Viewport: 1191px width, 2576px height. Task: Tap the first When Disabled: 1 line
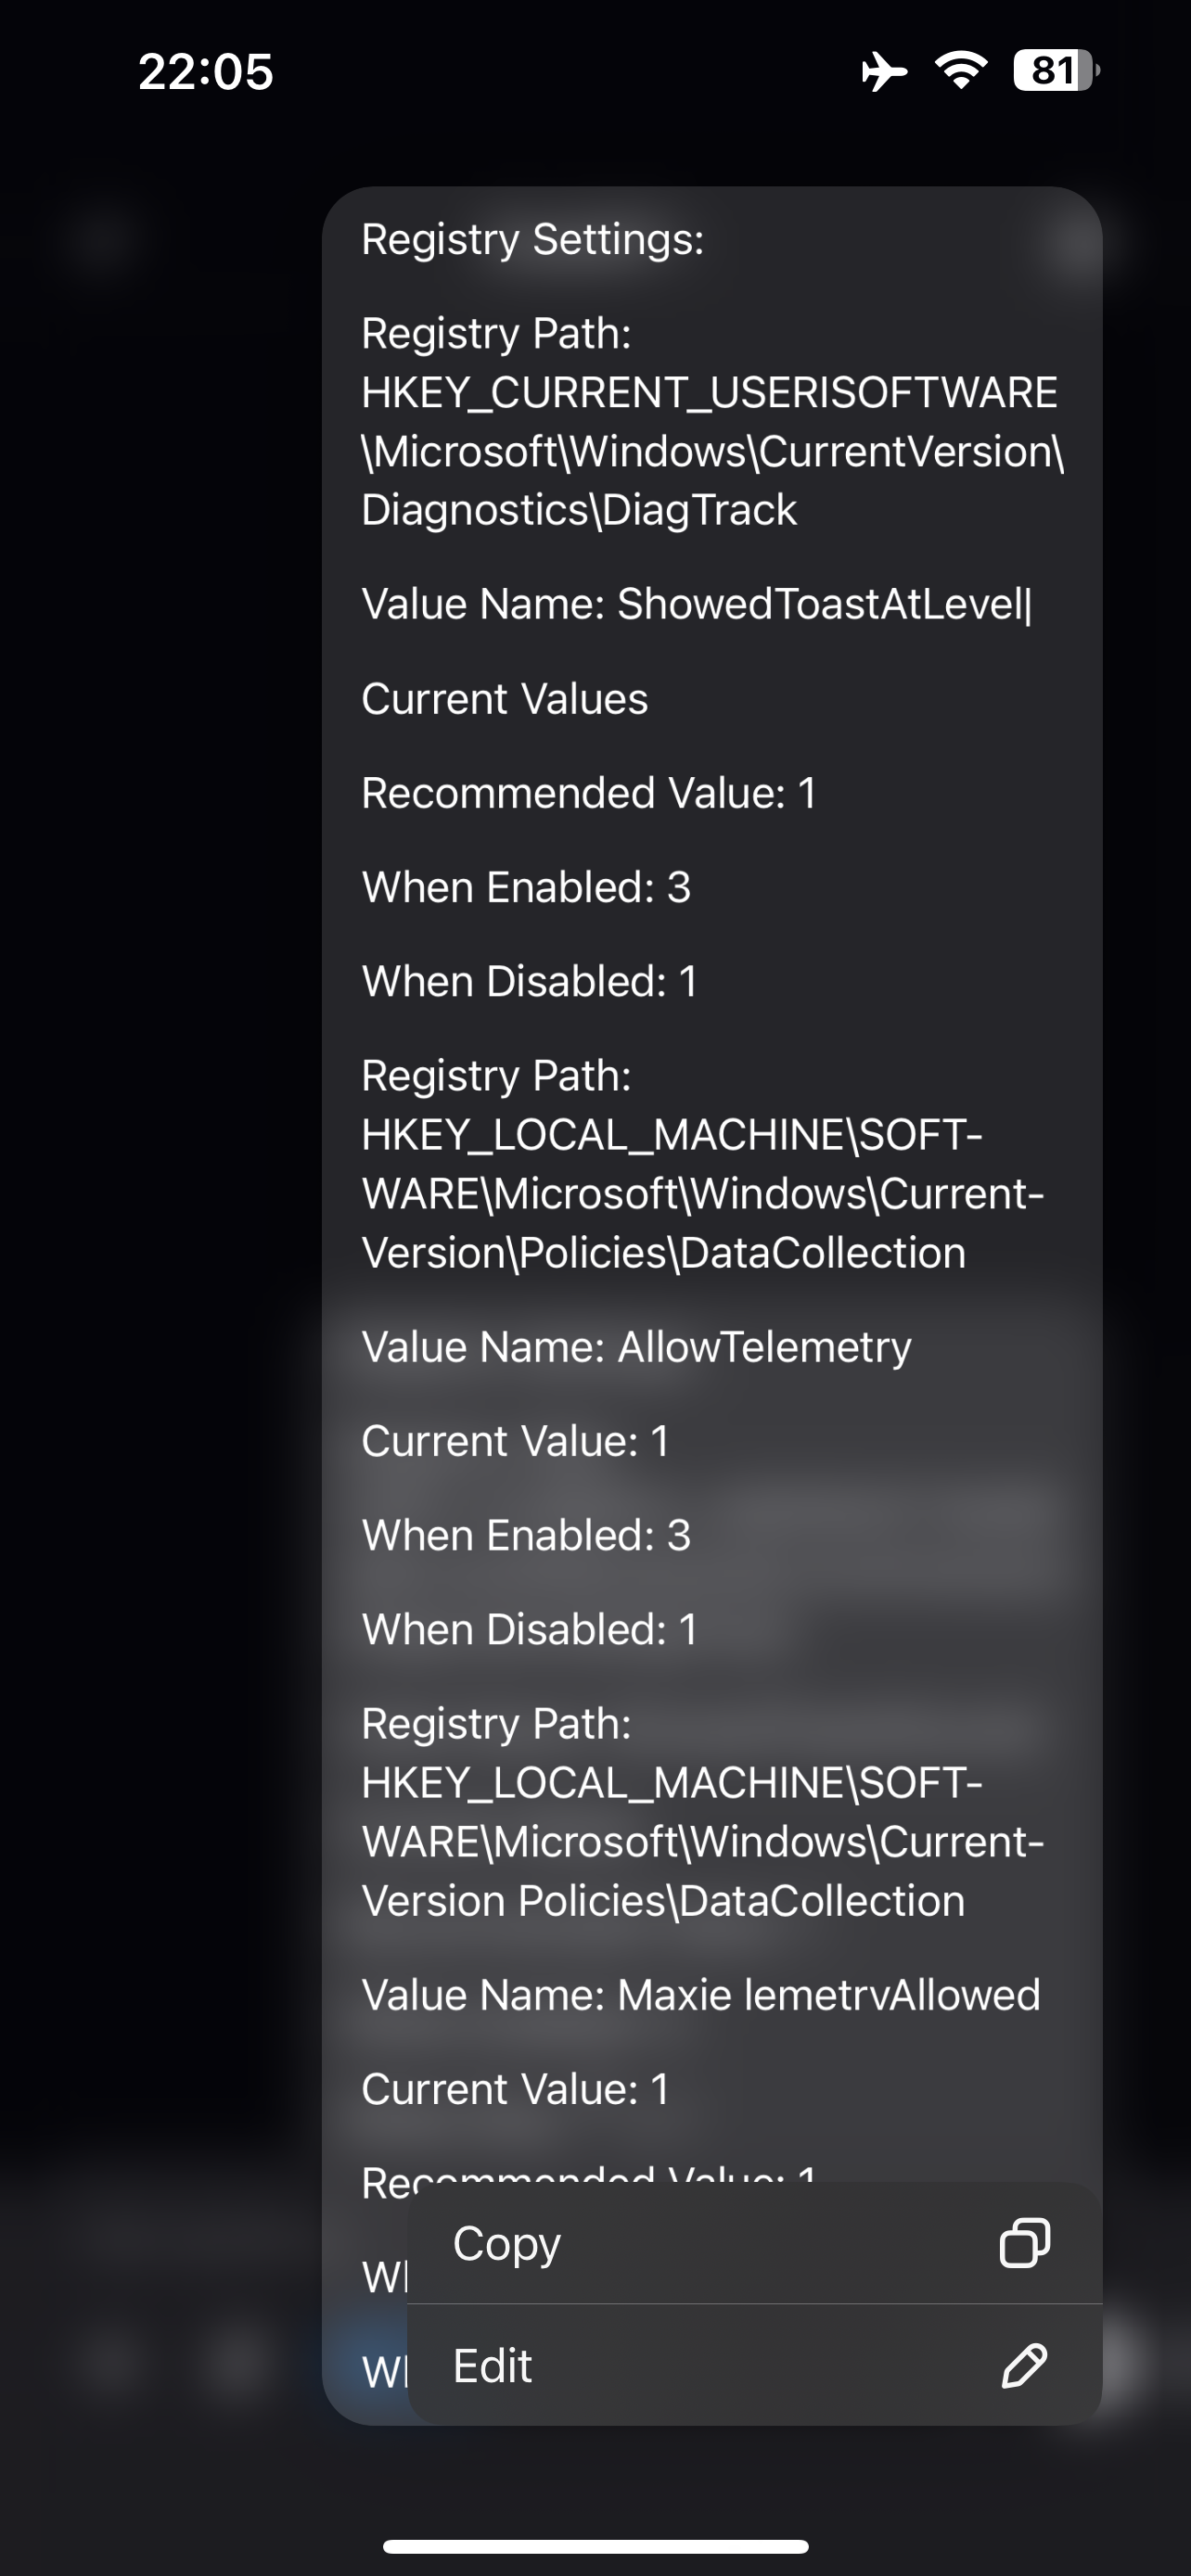pyautogui.click(x=529, y=981)
